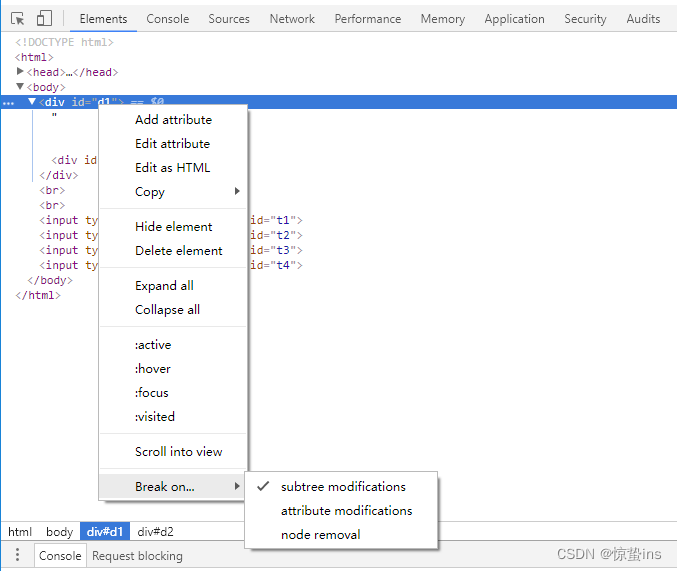Click the ellipsis beside the selected div row
Screen dimensions: 677x571
[8, 103]
